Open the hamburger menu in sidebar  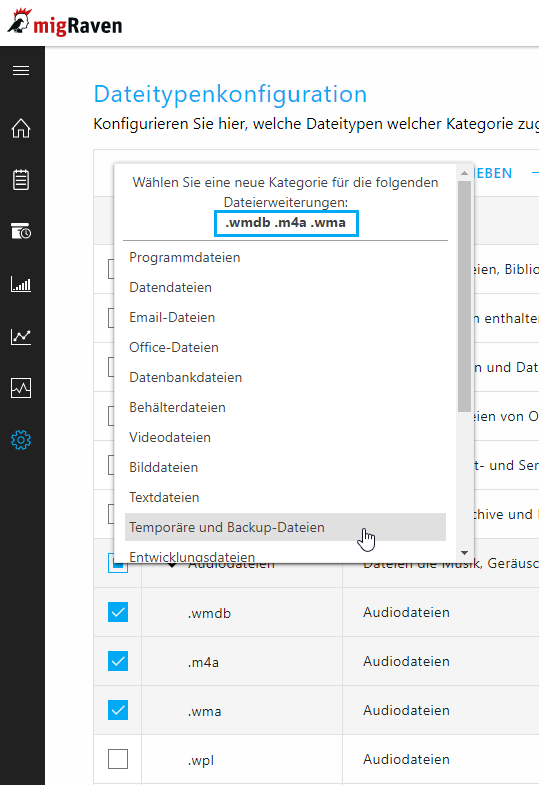pyautogui.click(x=21, y=71)
